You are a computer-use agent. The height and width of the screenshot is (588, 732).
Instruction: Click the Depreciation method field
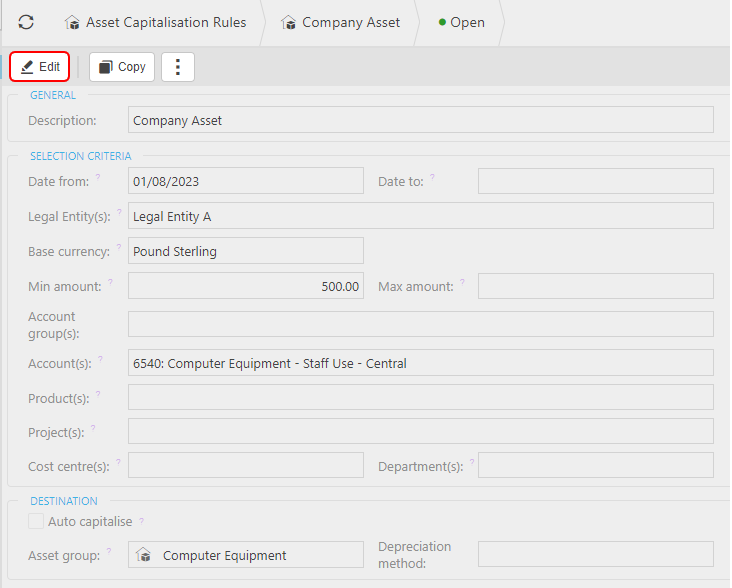click(596, 554)
